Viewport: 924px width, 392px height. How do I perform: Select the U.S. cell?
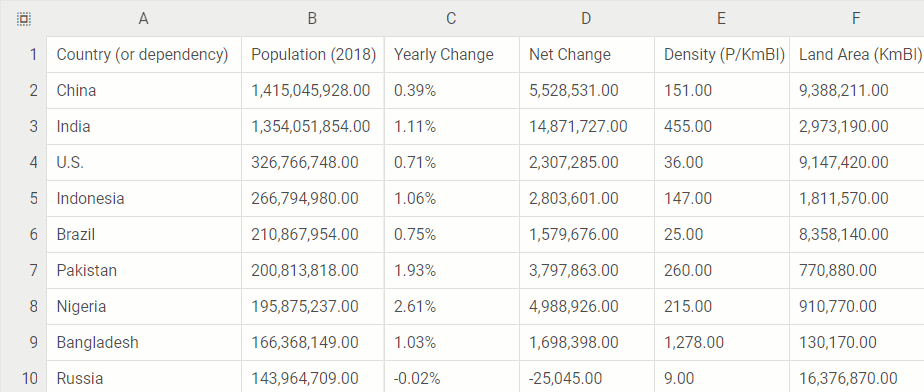point(144,163)
